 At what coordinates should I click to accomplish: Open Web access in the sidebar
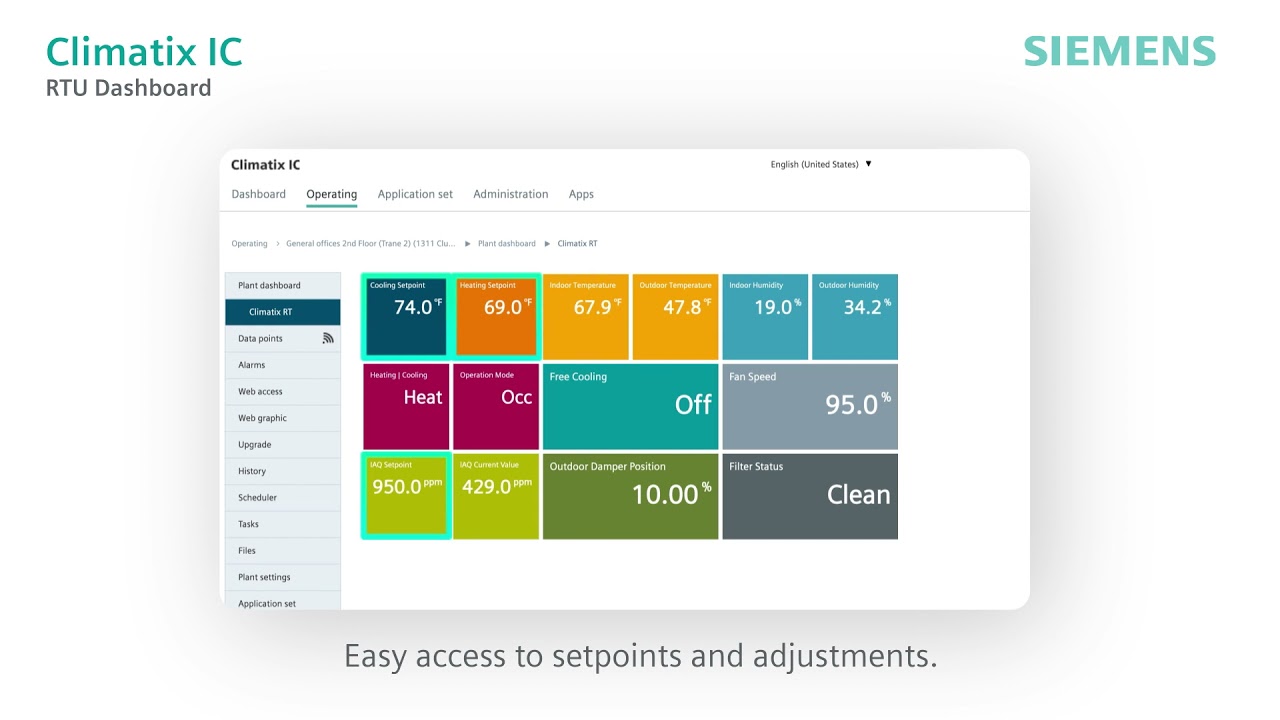pyautogui.click(x=283, y=392)
